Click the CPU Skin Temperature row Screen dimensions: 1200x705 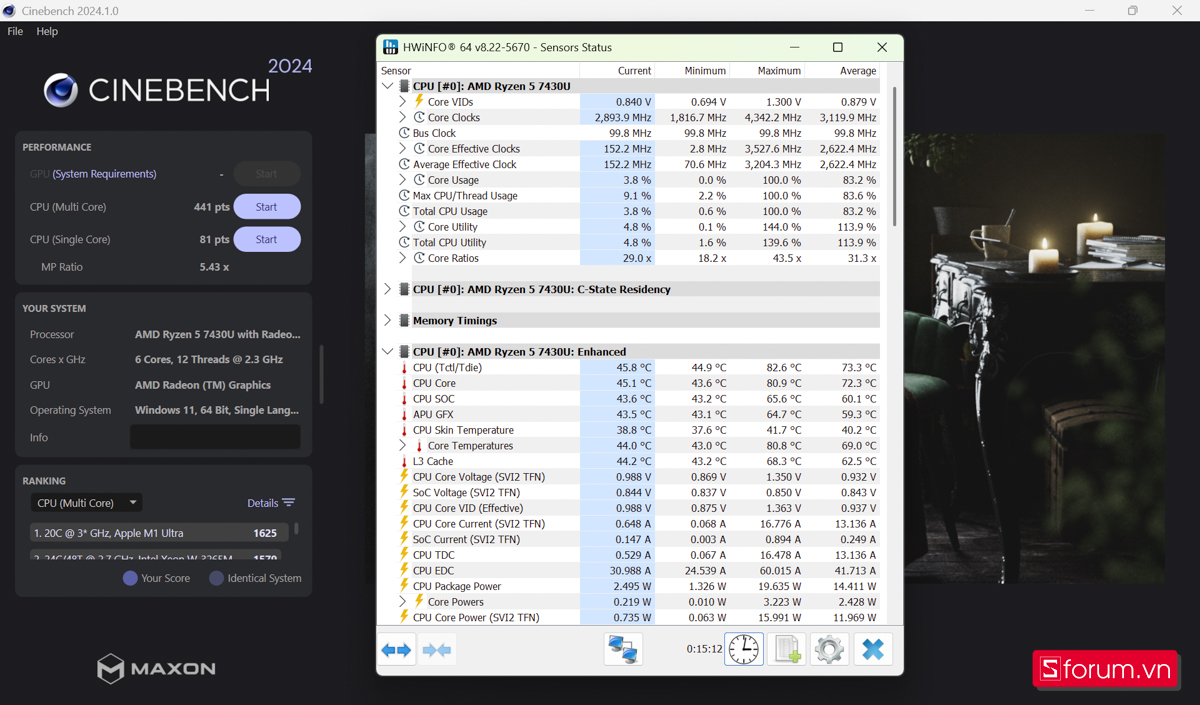tap(629, 430)
